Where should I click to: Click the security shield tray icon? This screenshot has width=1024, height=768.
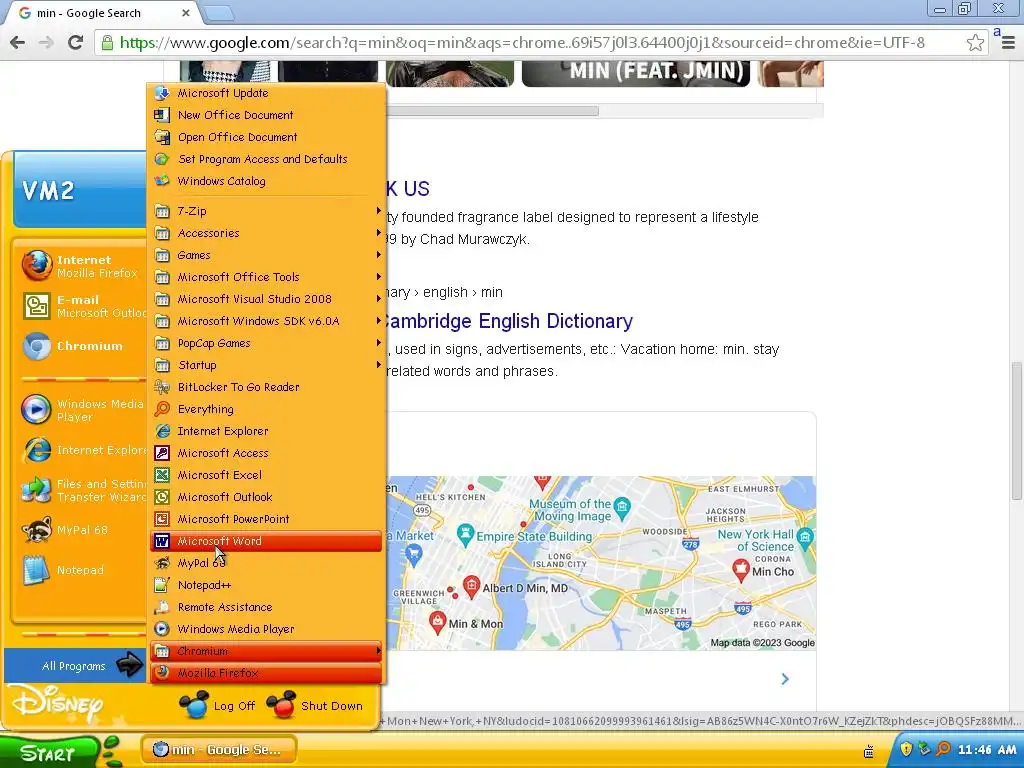point(906,749)
